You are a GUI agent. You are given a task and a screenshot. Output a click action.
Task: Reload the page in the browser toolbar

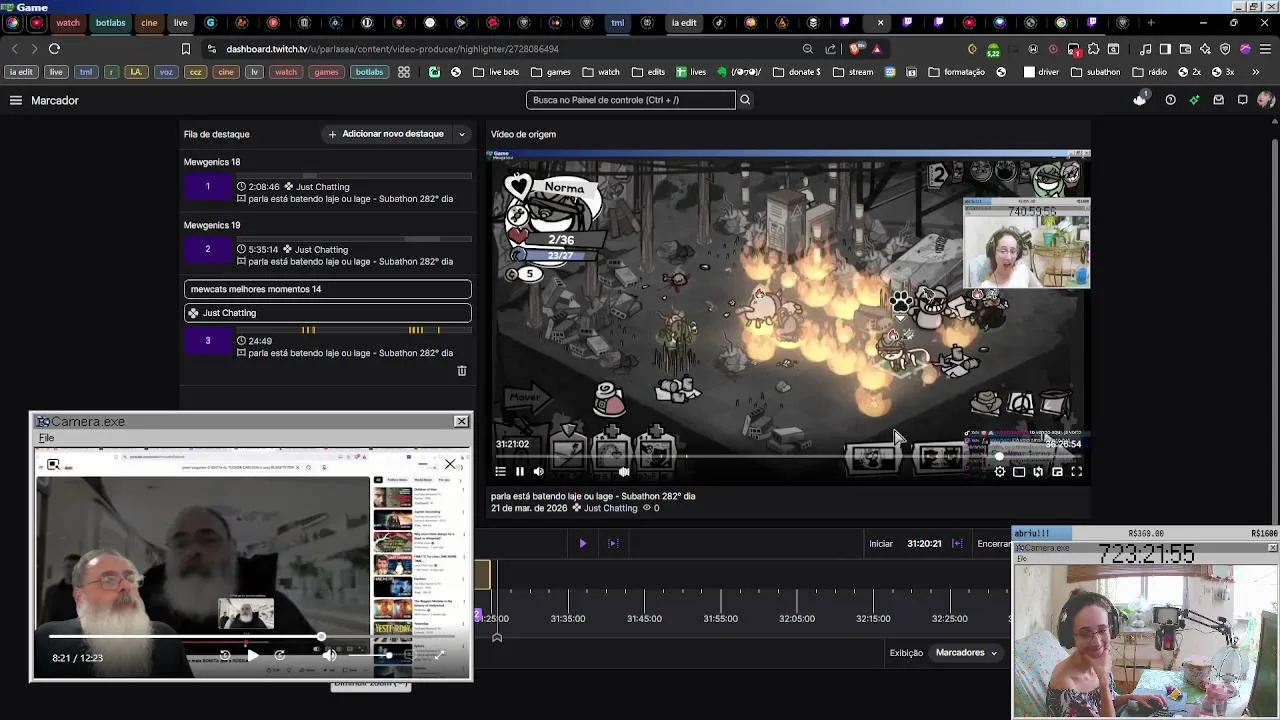54,48
